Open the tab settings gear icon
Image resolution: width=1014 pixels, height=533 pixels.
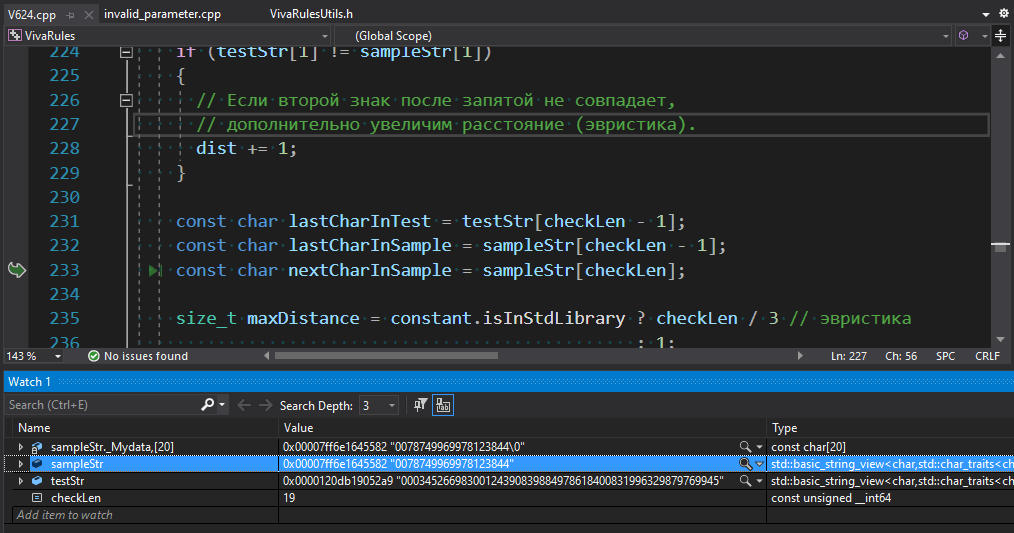(1004, 13)
